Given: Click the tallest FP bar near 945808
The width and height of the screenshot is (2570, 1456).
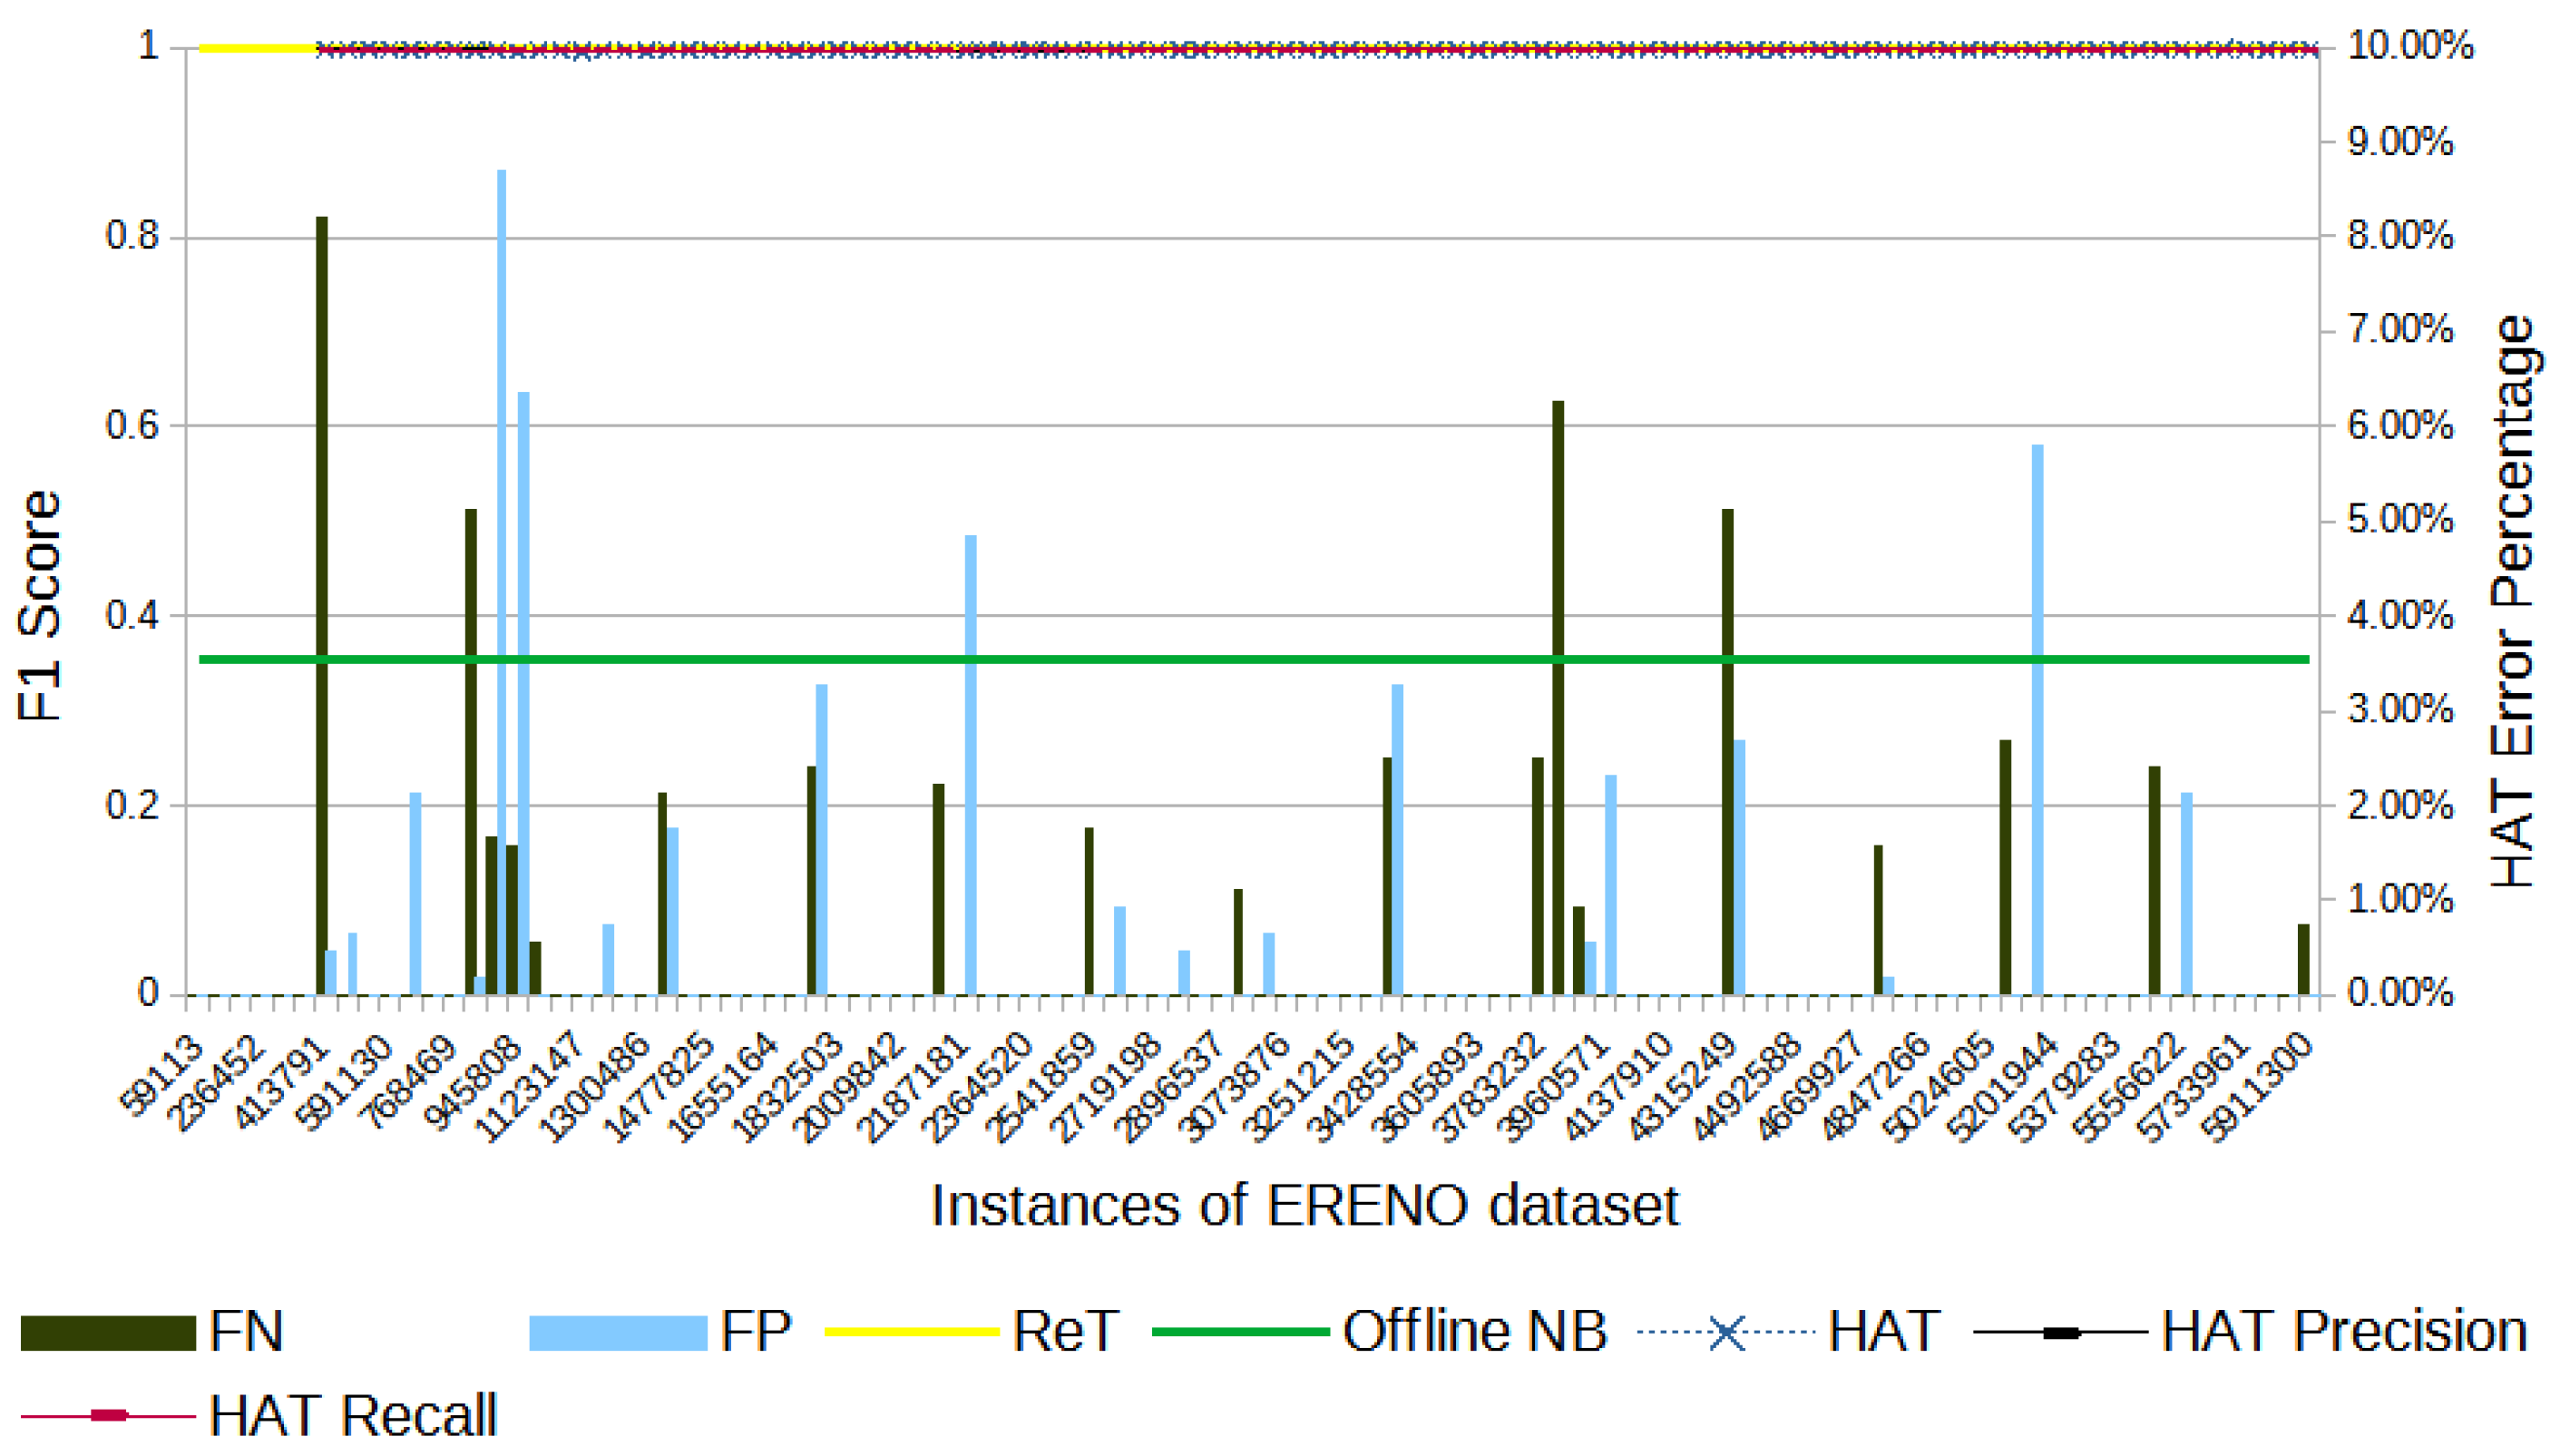Looking at the screenshot, I should [502, 582].
